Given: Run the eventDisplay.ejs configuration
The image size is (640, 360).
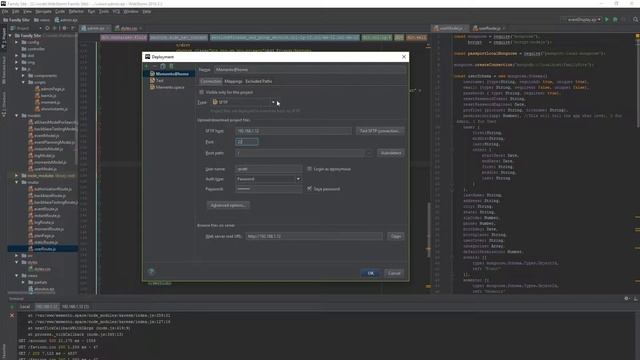Looking at the screenshot, I should pos(607,20).
